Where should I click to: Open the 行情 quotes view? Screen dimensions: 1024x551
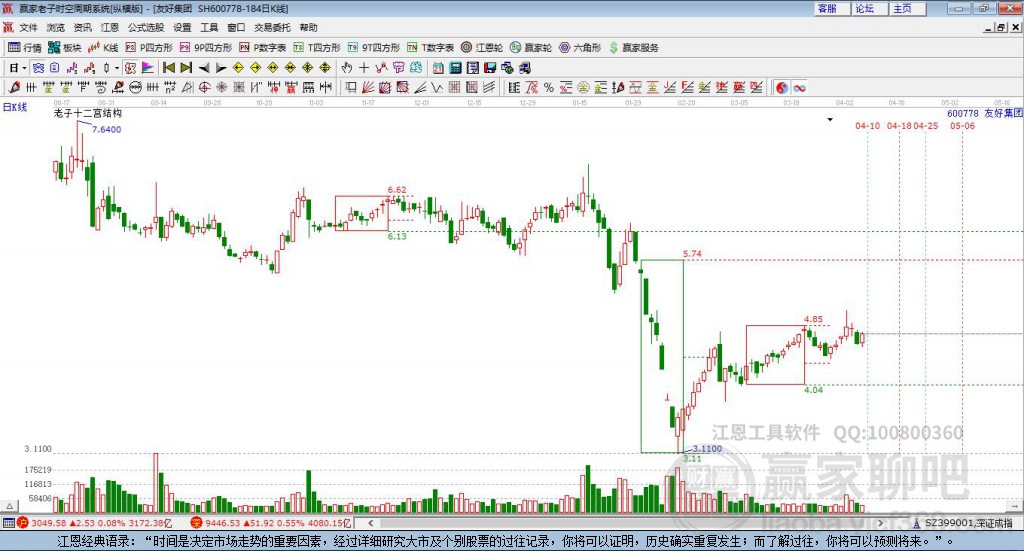click(24, 48)
